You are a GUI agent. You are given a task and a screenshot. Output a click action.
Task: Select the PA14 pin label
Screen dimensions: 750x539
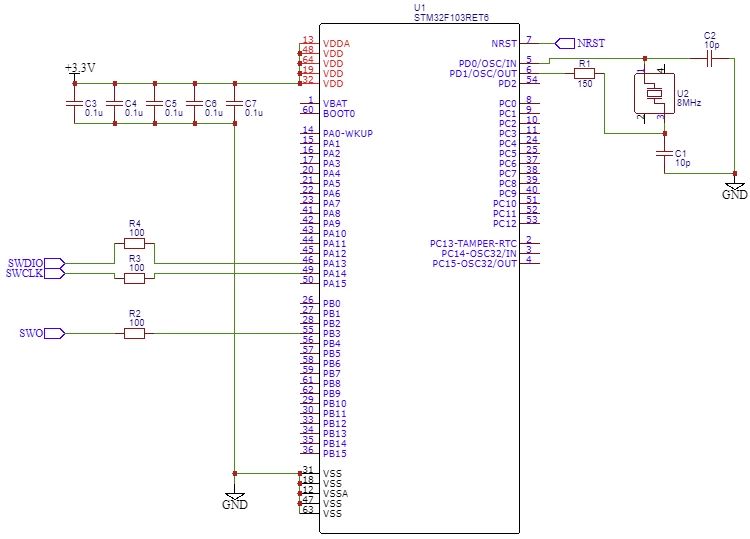[334, 274]
